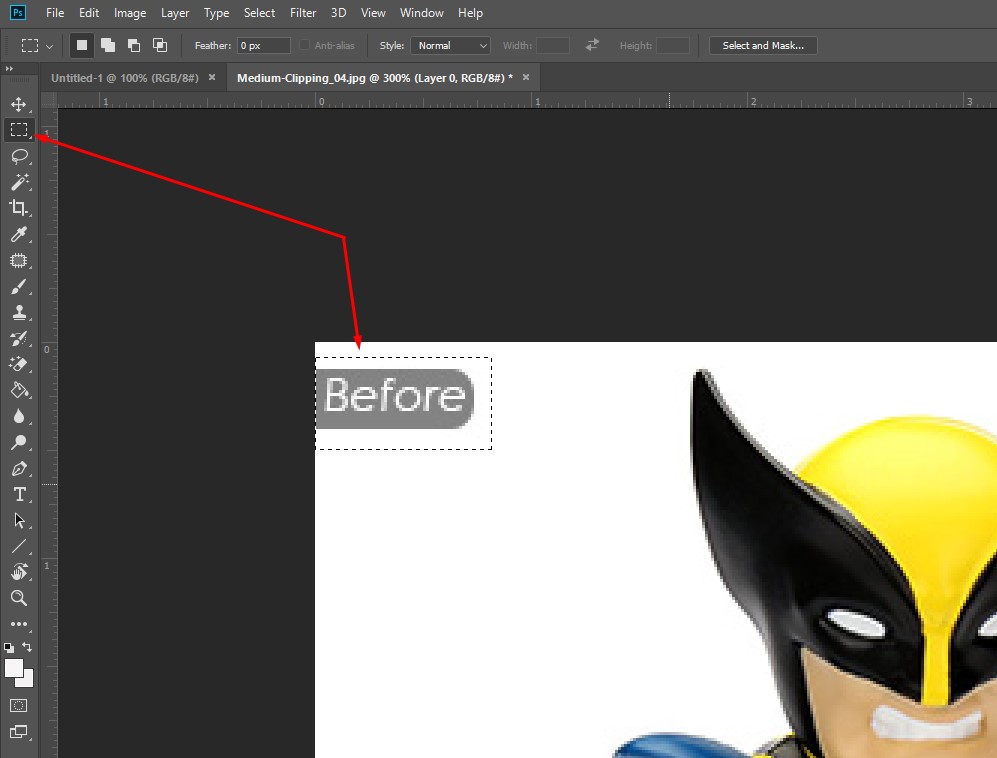Open the Filter menu
The height and width of the screenshot is (758, 997).
pos(303,13)
